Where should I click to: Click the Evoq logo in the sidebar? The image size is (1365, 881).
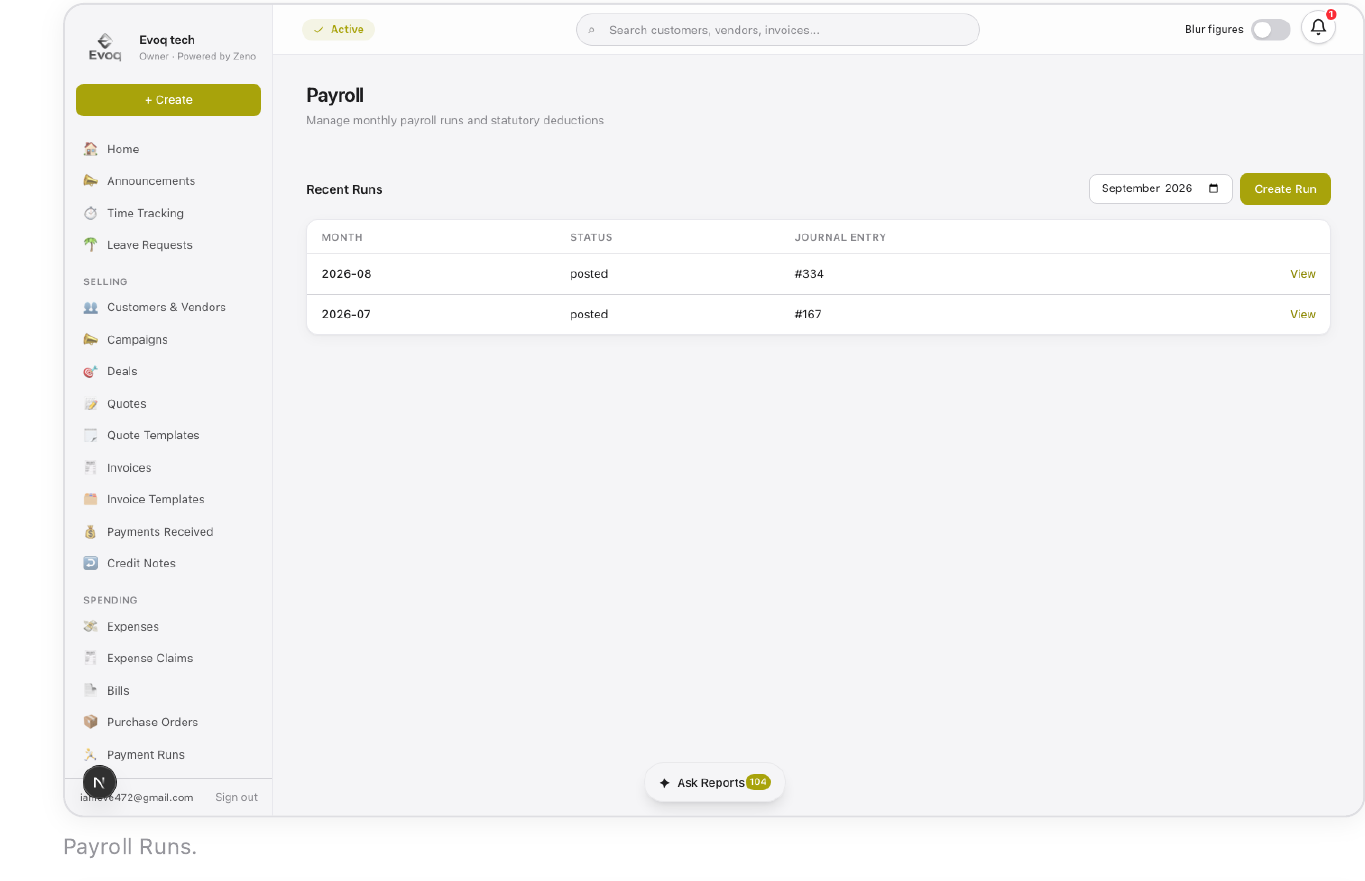tap(105, 47)
